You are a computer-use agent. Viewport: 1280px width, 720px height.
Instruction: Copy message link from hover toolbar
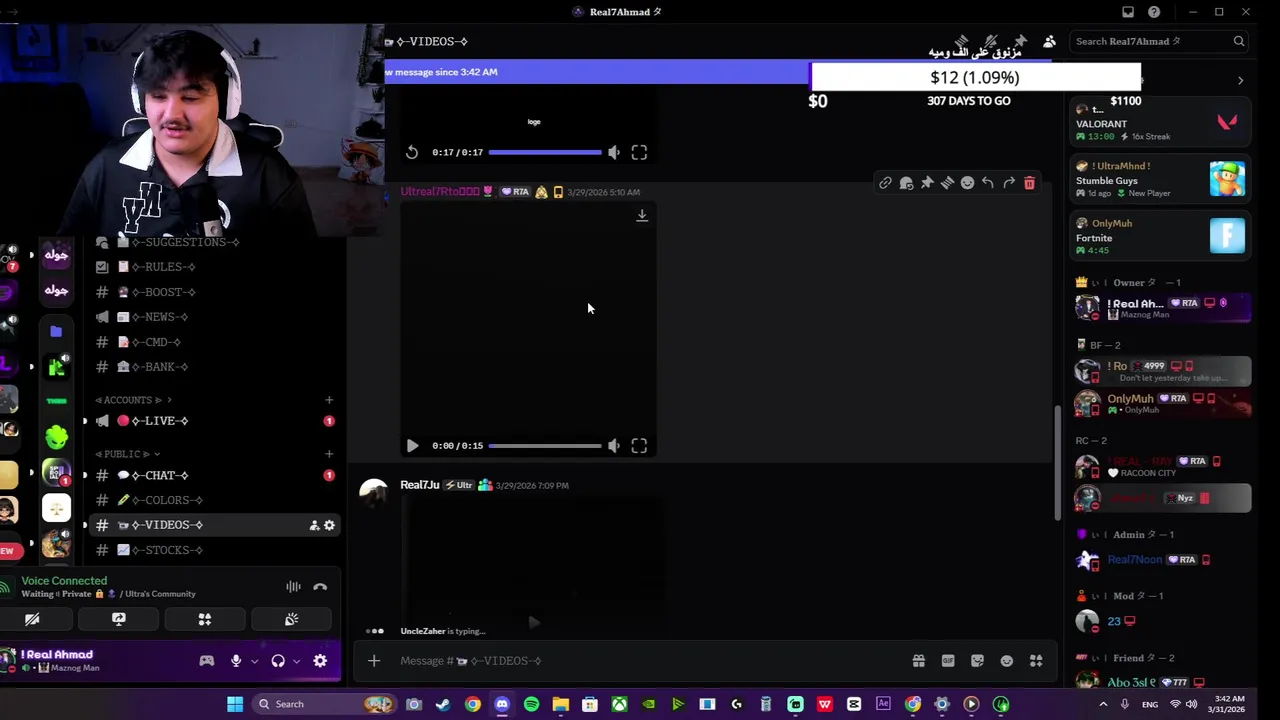click(885, 183)
